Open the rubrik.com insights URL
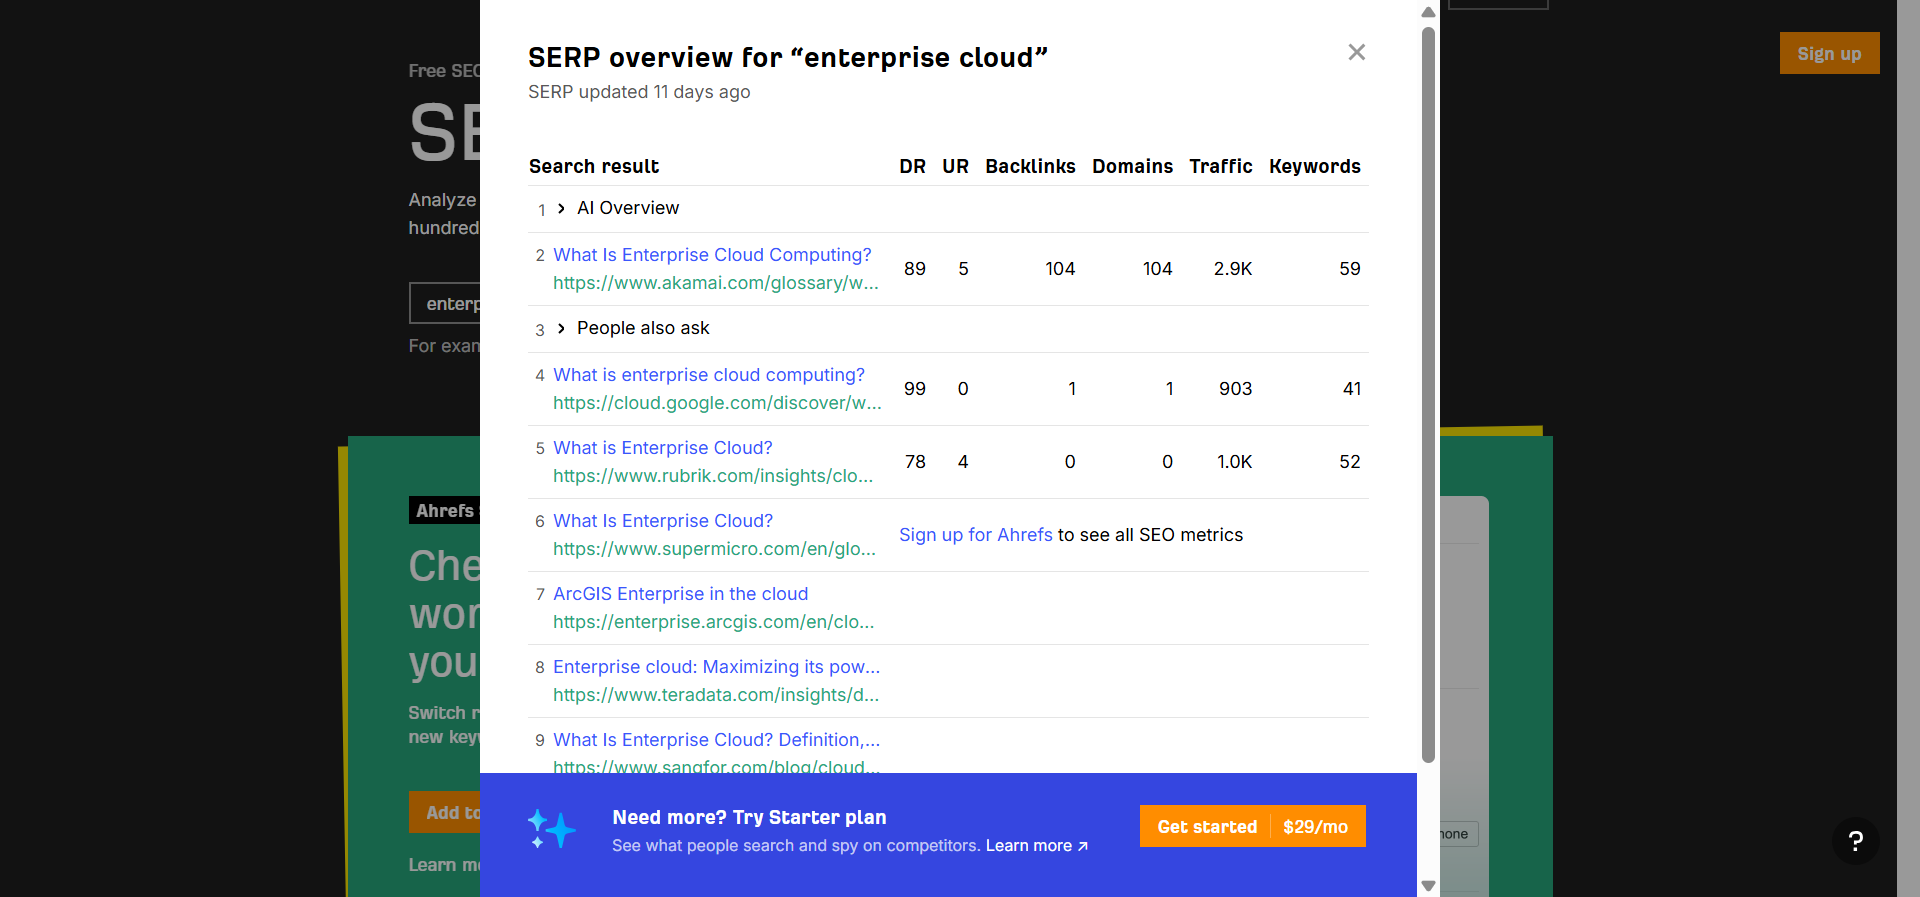This screenshot has height=897, width=1920. [713, 476]
